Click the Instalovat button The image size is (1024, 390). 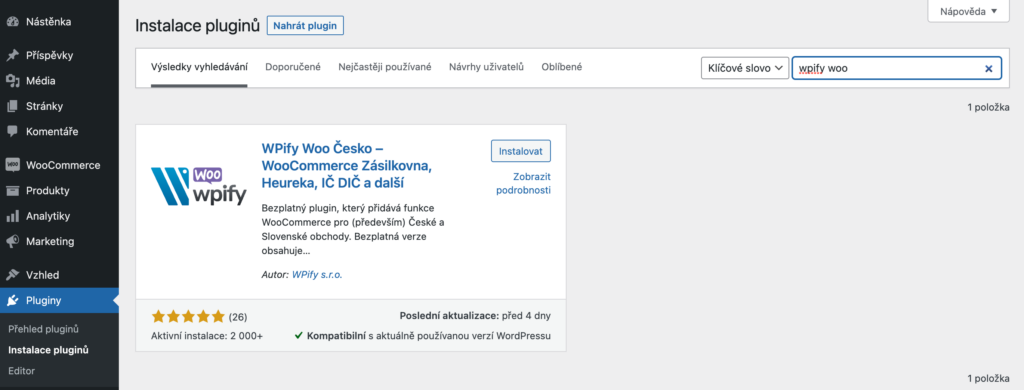pos(520,151)
